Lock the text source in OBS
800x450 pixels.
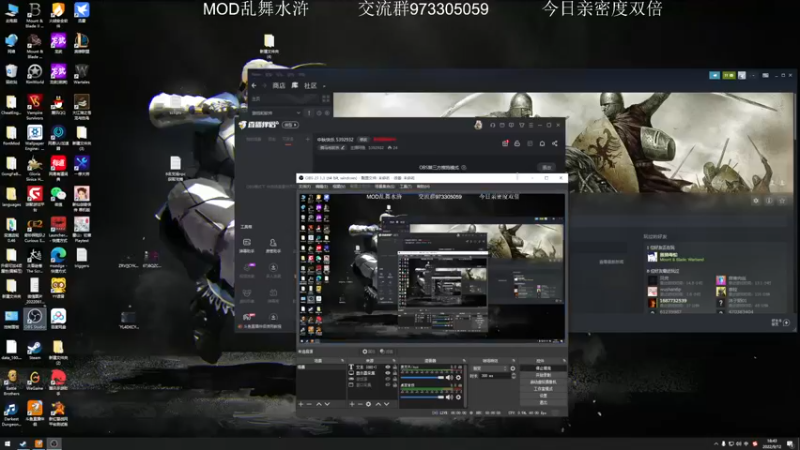(394, 367)
